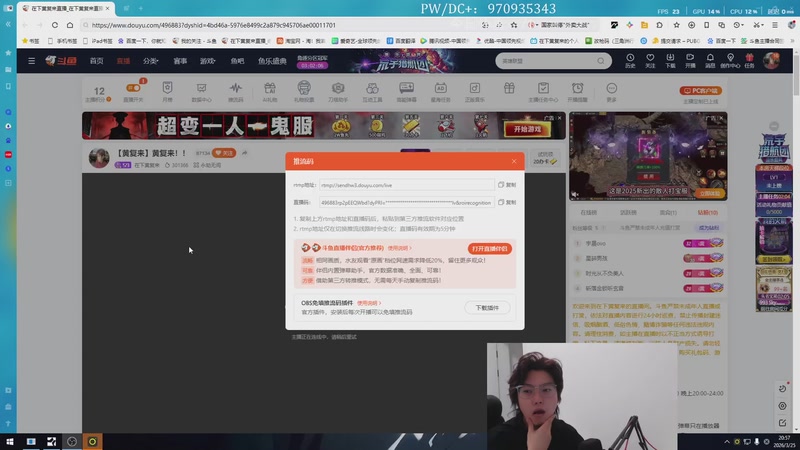Open 鱼吧 in Douyu navigation

[237, 61]
